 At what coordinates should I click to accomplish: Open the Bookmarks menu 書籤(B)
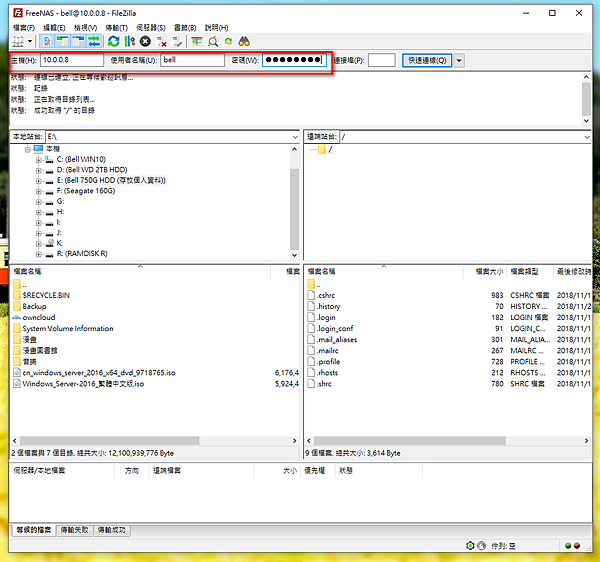coord(185,28)
